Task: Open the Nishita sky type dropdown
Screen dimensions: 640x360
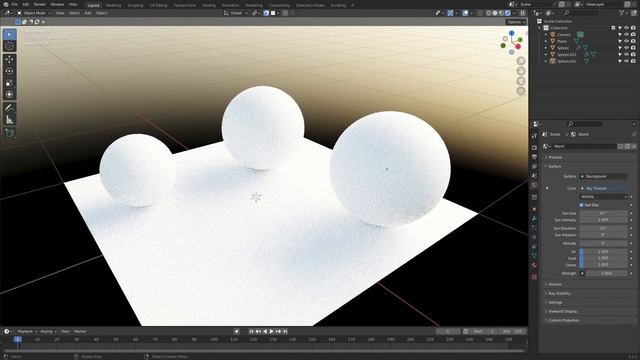Action: click(603, 197)
